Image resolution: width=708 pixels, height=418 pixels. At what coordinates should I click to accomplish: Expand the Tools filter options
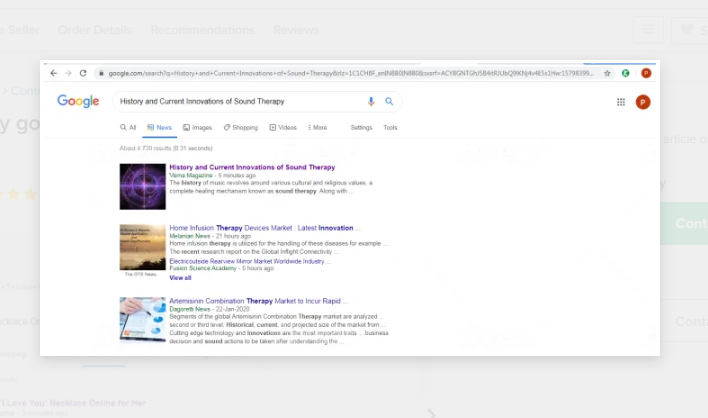tap(390, 128)
